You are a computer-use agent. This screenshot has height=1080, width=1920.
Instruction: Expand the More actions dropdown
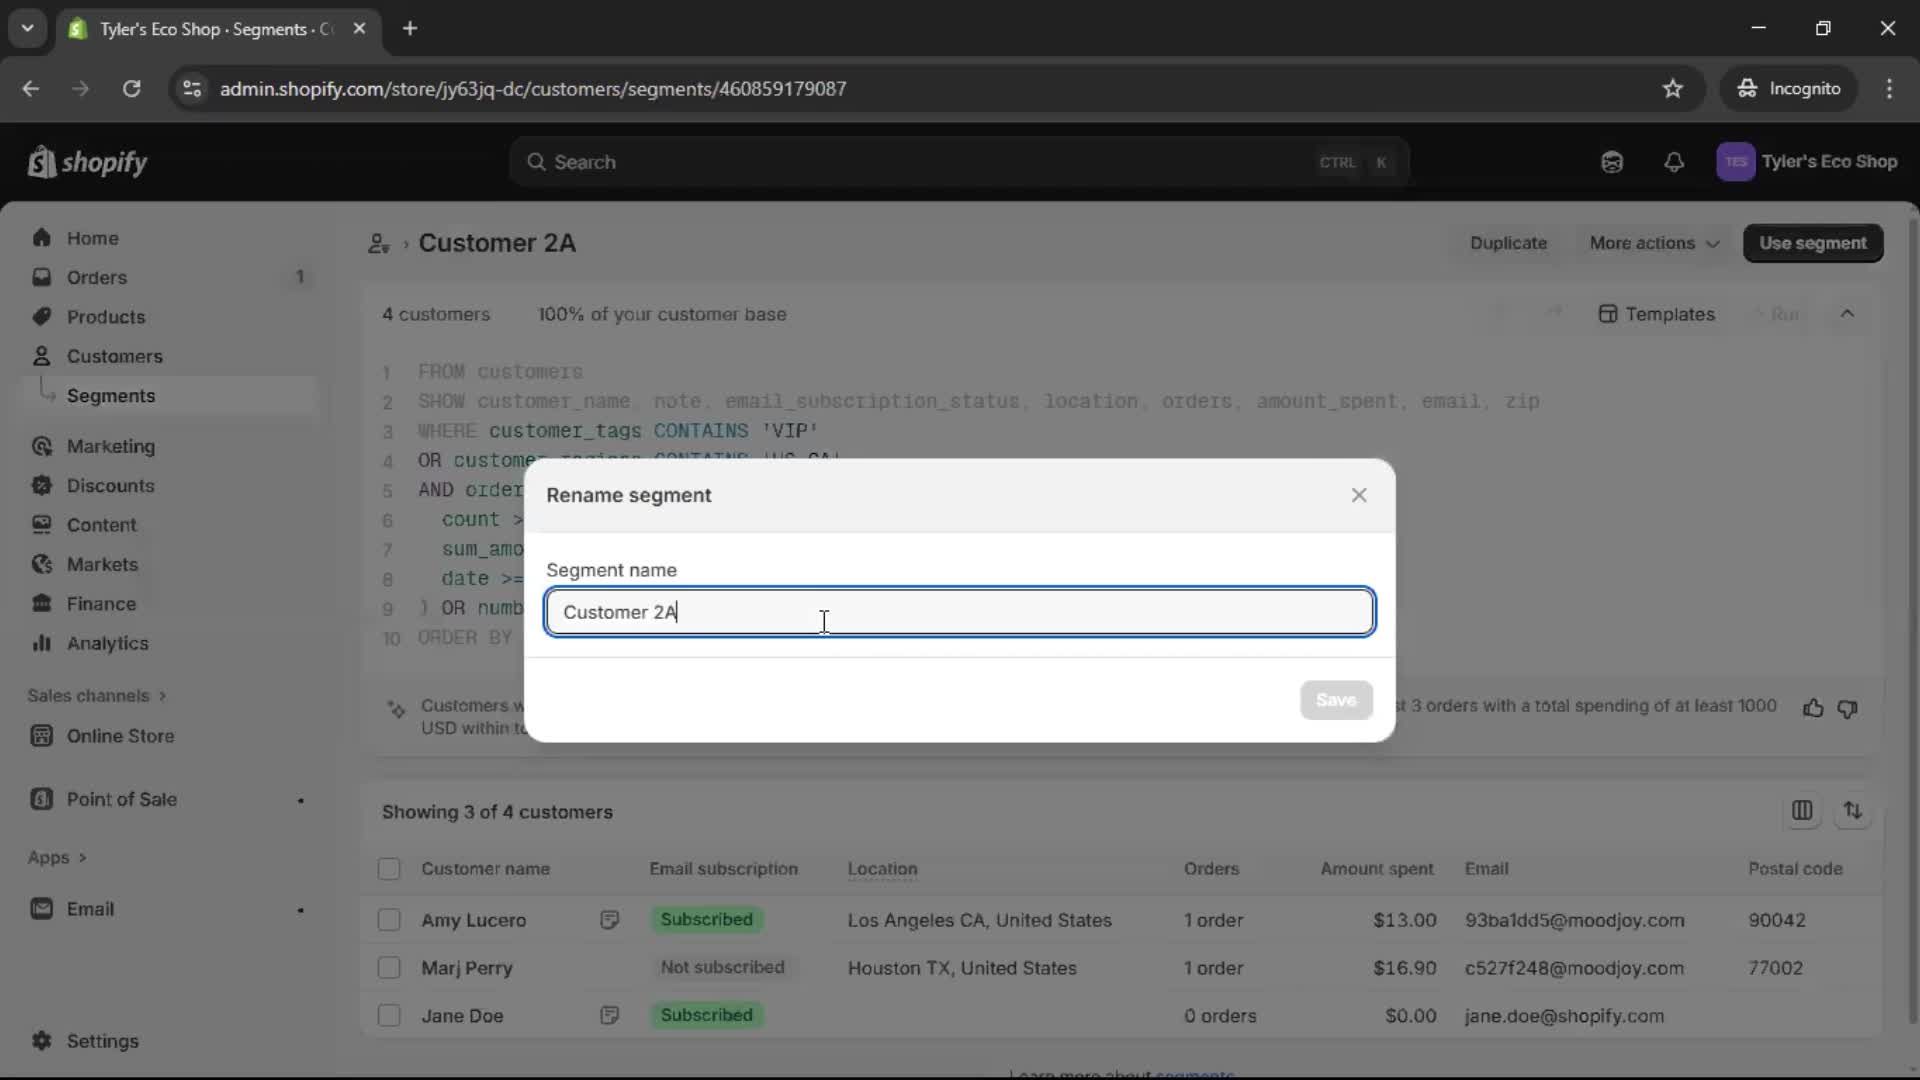click(1654, 243)
